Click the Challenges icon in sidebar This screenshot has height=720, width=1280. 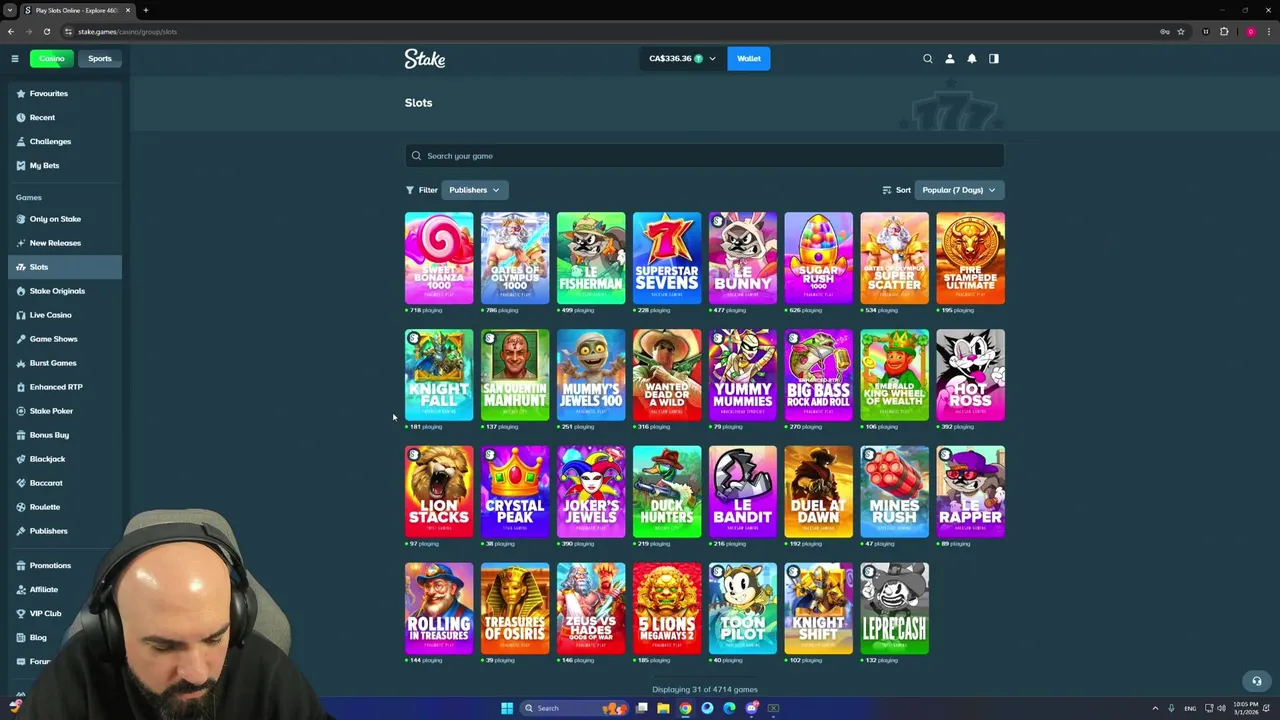point(21,141)
